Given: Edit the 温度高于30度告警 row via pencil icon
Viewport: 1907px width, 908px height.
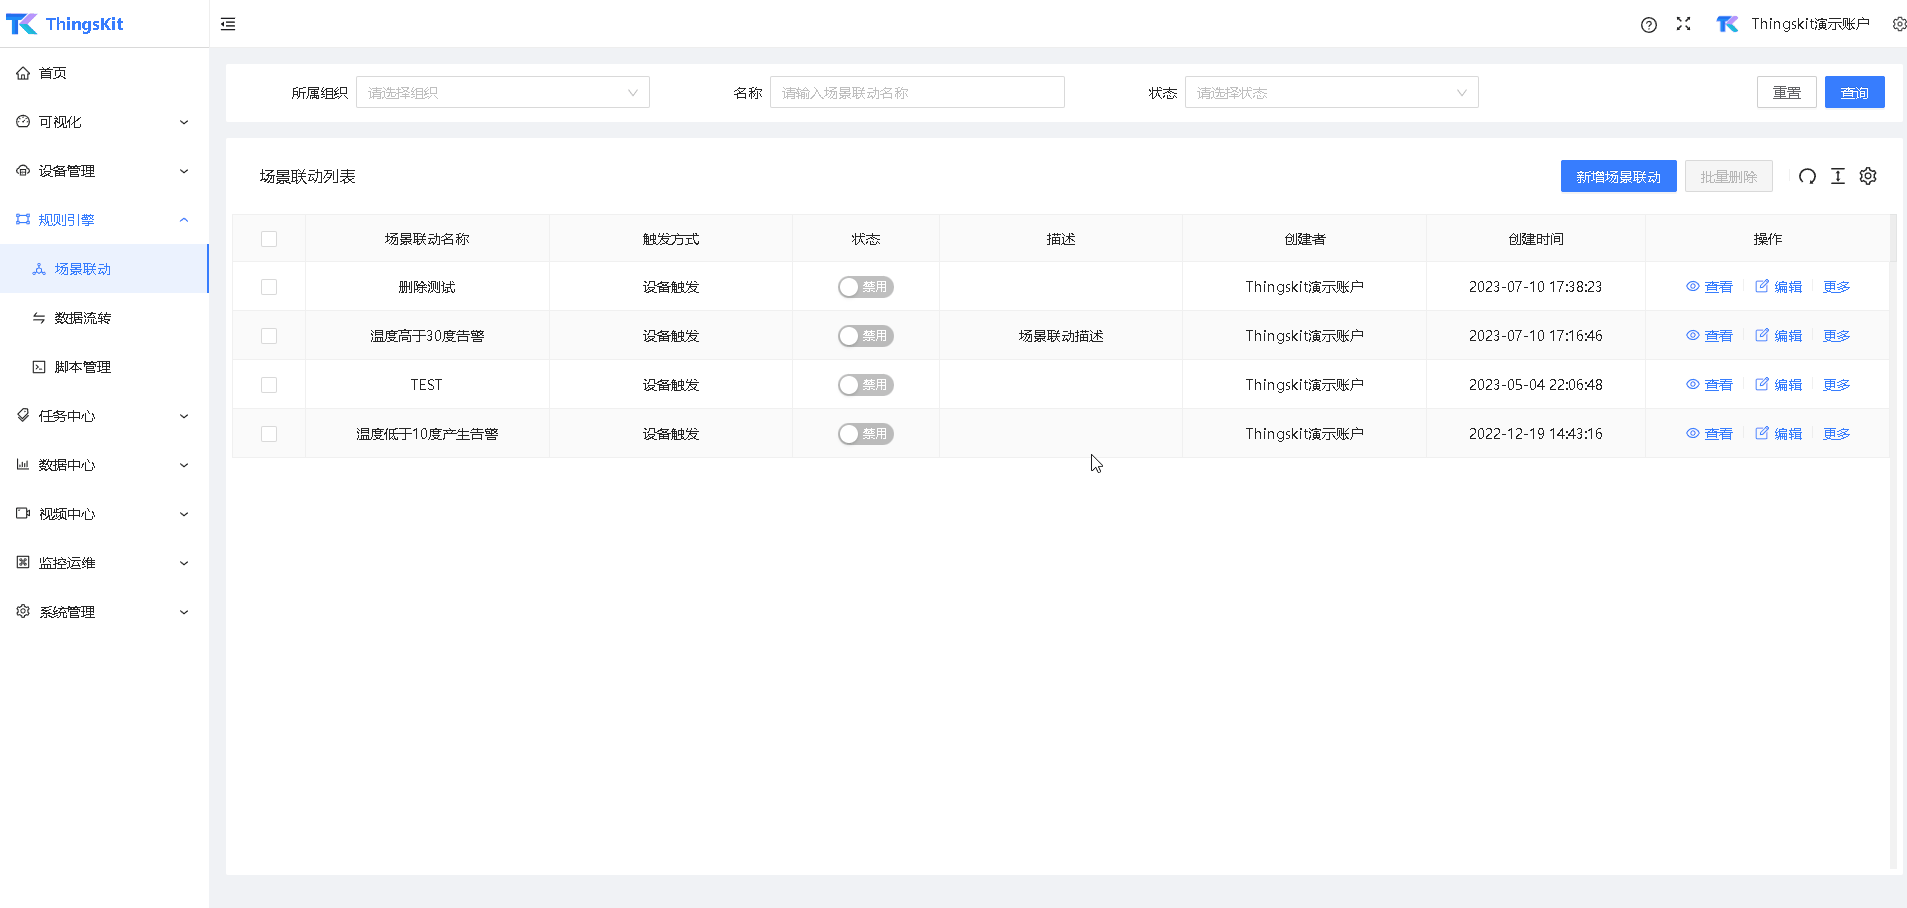Looking at the screenshot, I should point(1762,336).
